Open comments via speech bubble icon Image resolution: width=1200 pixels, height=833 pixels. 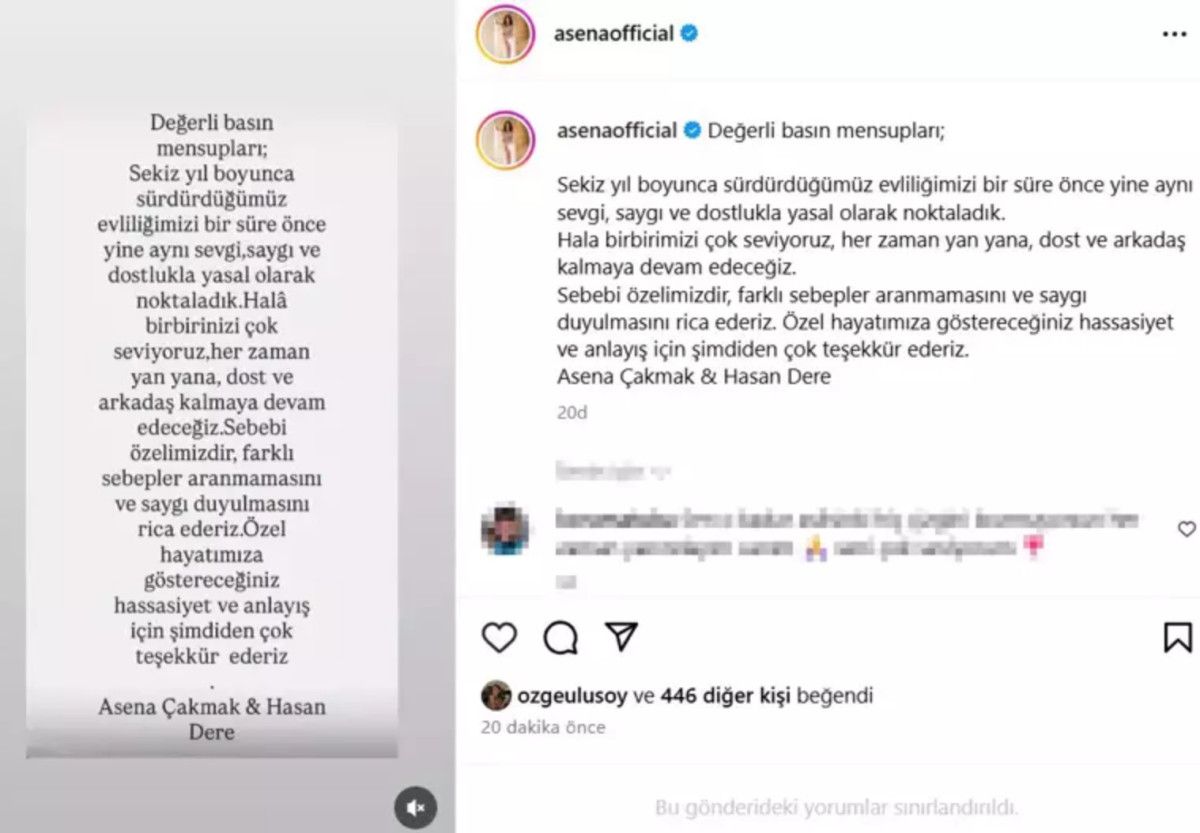561,637
